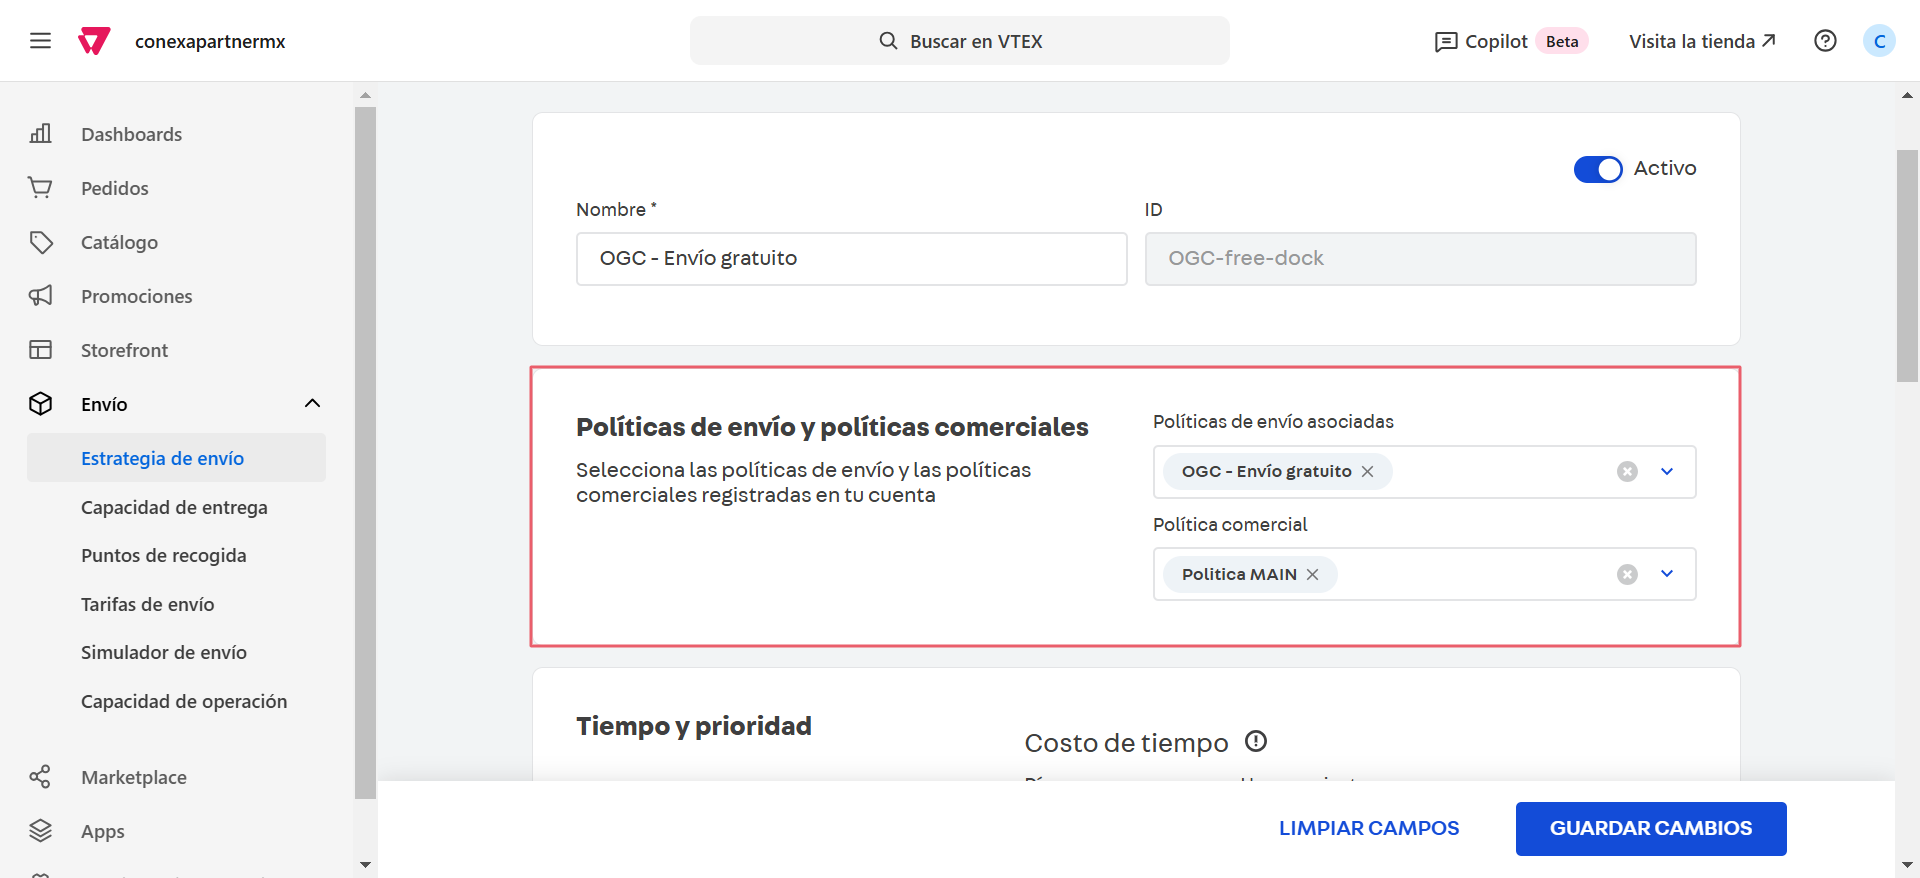Viewport: 1920px width, 878px height.
Task: Remove the OGC - Envío gratuito tag
Action: click(1367, 471)
